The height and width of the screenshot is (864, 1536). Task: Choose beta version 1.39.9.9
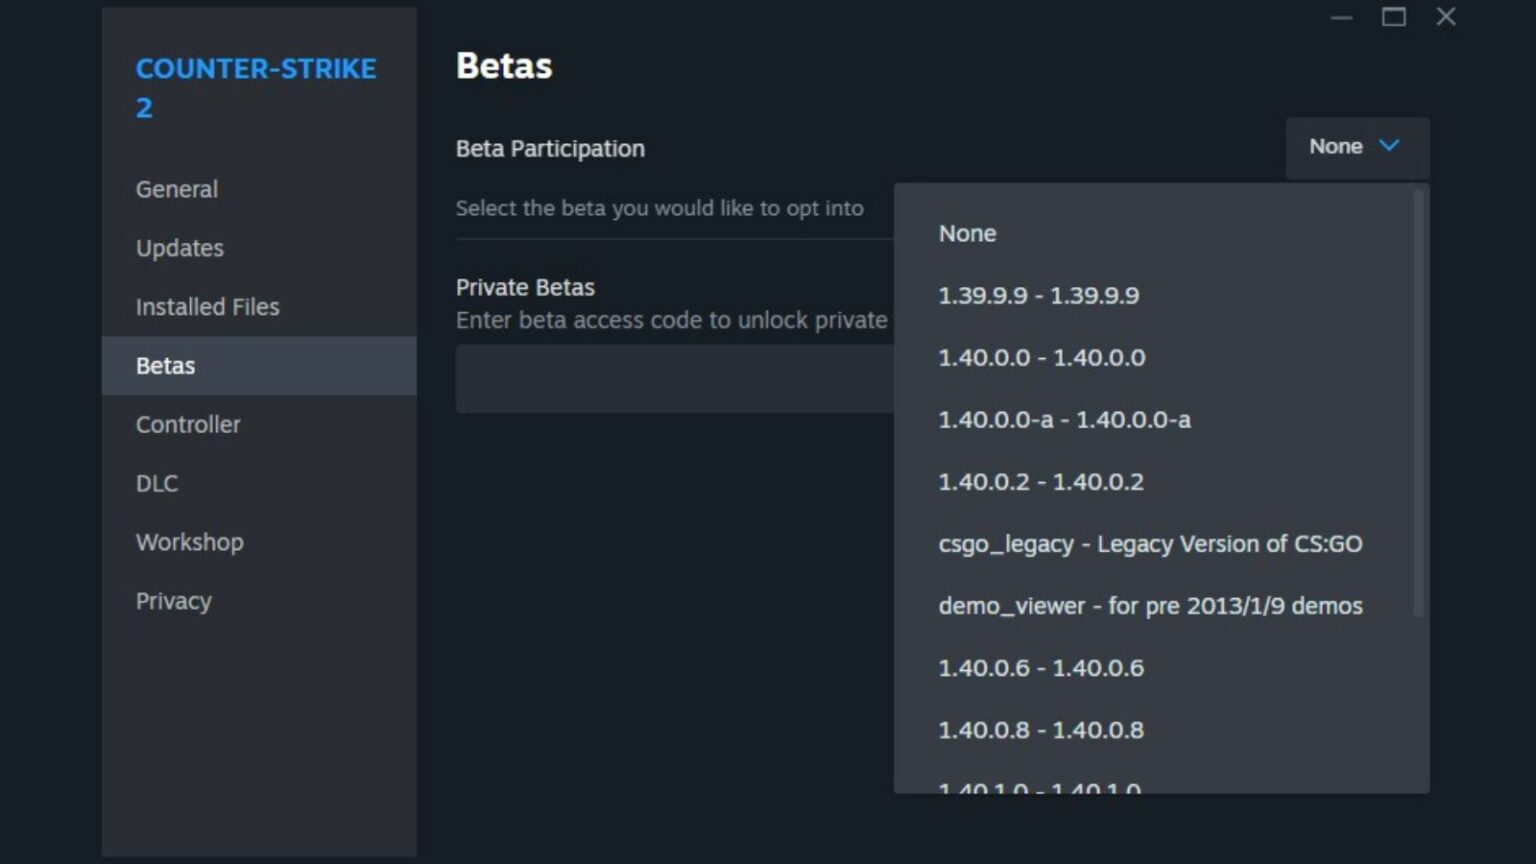point(1038,296)
